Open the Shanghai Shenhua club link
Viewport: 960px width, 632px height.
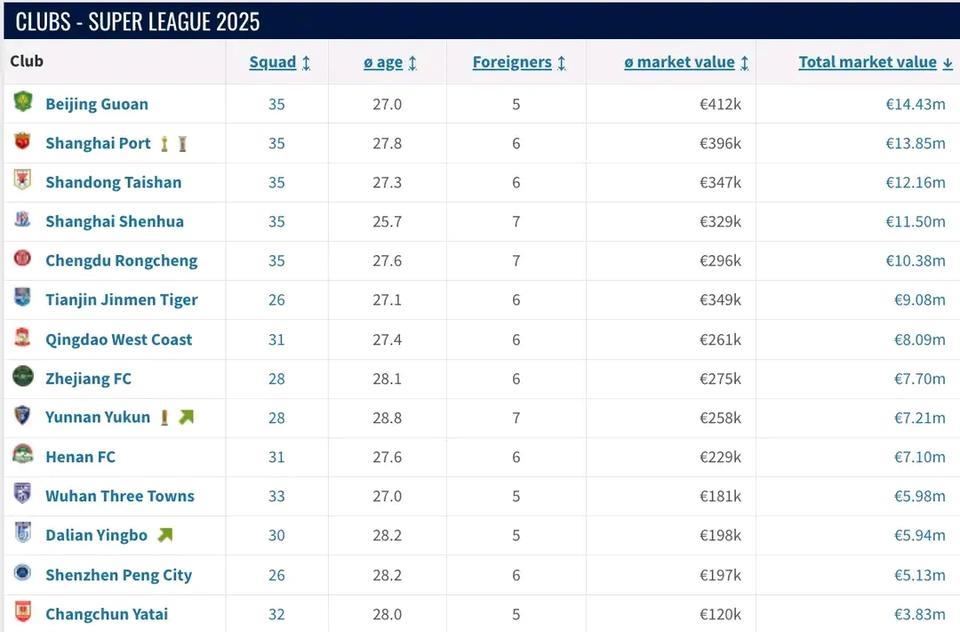pyautogui.click(x=114, y=222)
